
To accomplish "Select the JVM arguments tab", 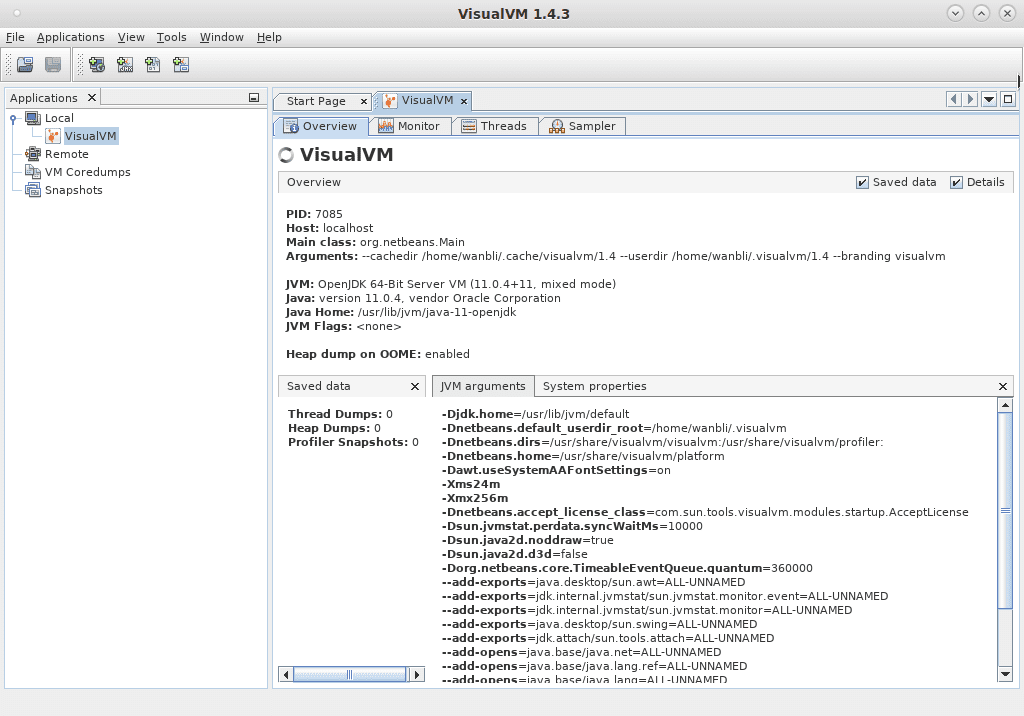I will (x=483, y=386).
